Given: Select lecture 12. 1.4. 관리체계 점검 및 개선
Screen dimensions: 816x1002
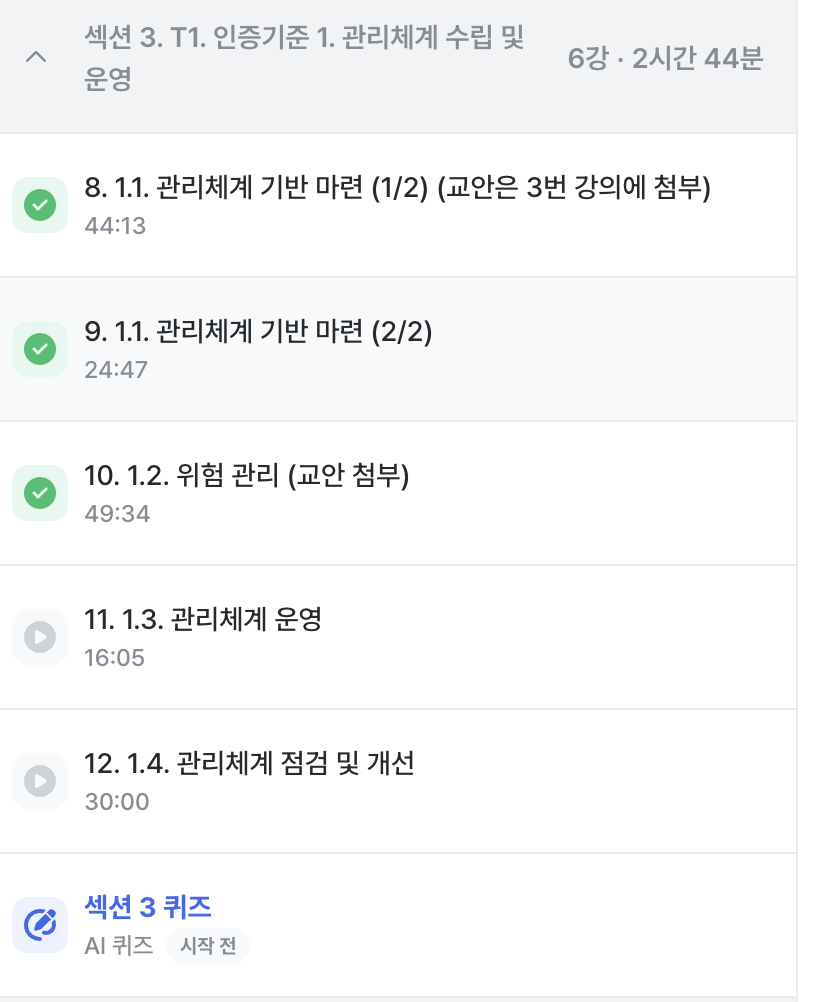Looking at the screenshot, I should [249, 764].
